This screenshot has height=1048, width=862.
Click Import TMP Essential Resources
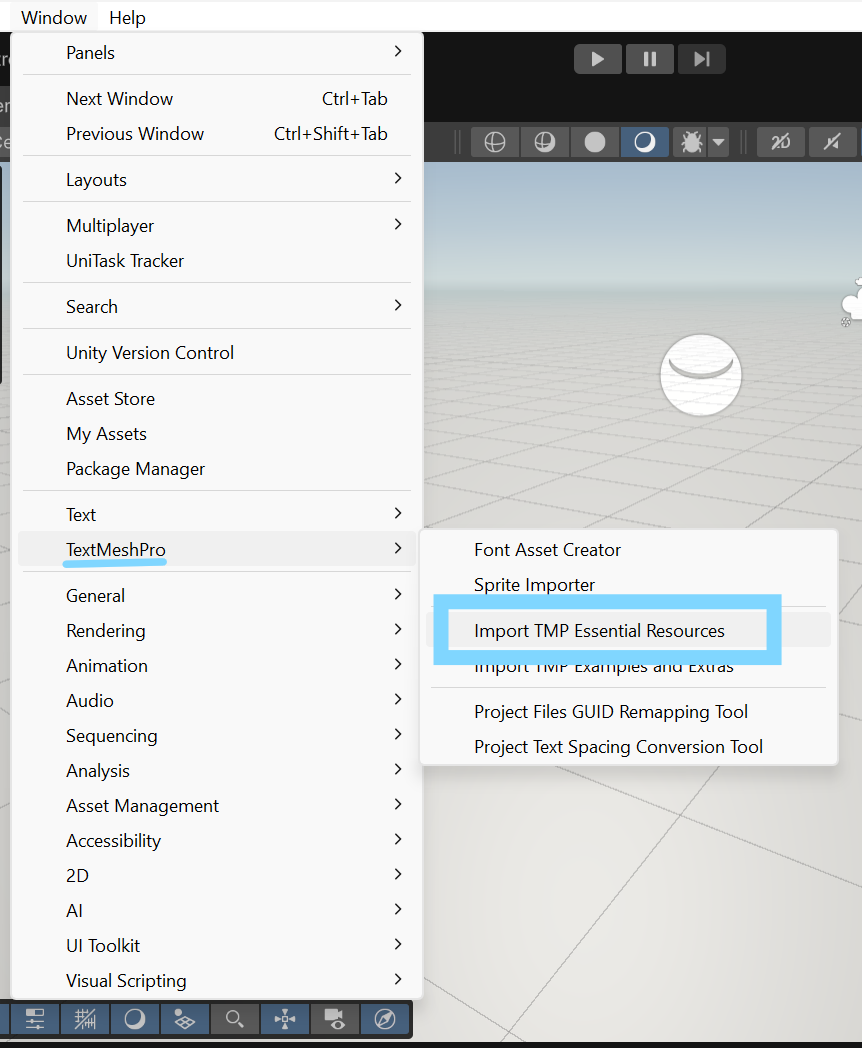click(x=628, y=630)
